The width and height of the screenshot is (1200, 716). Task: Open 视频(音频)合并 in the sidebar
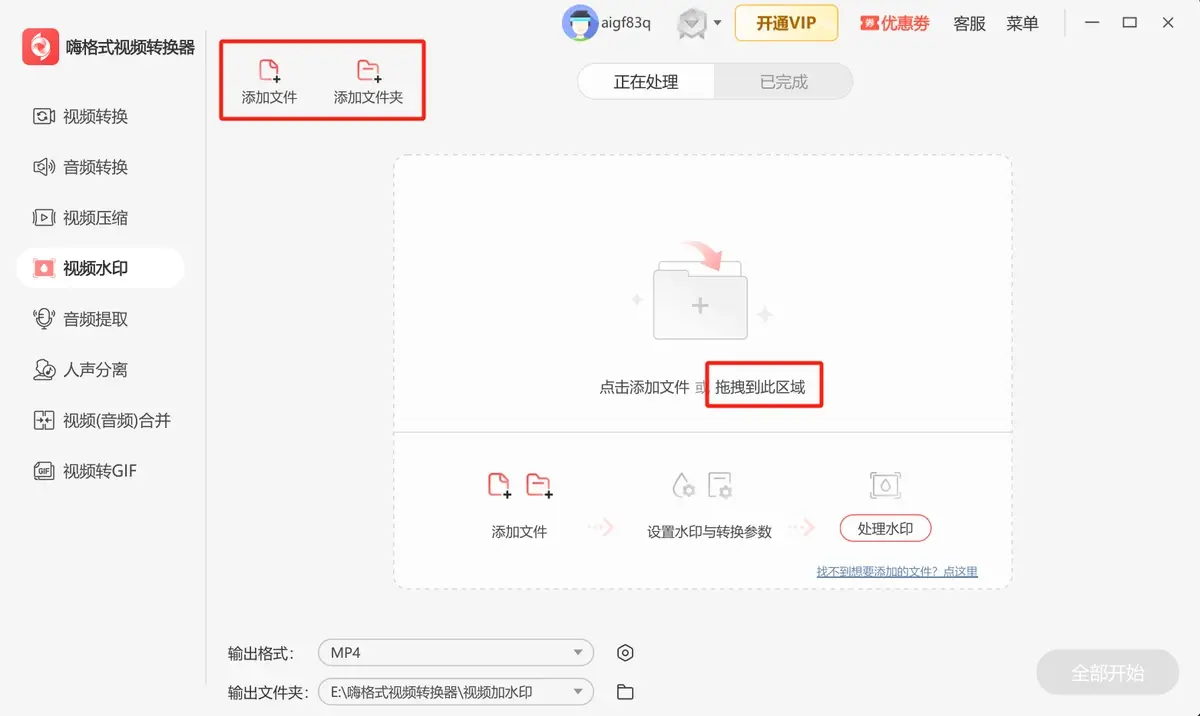click(102, 421)
